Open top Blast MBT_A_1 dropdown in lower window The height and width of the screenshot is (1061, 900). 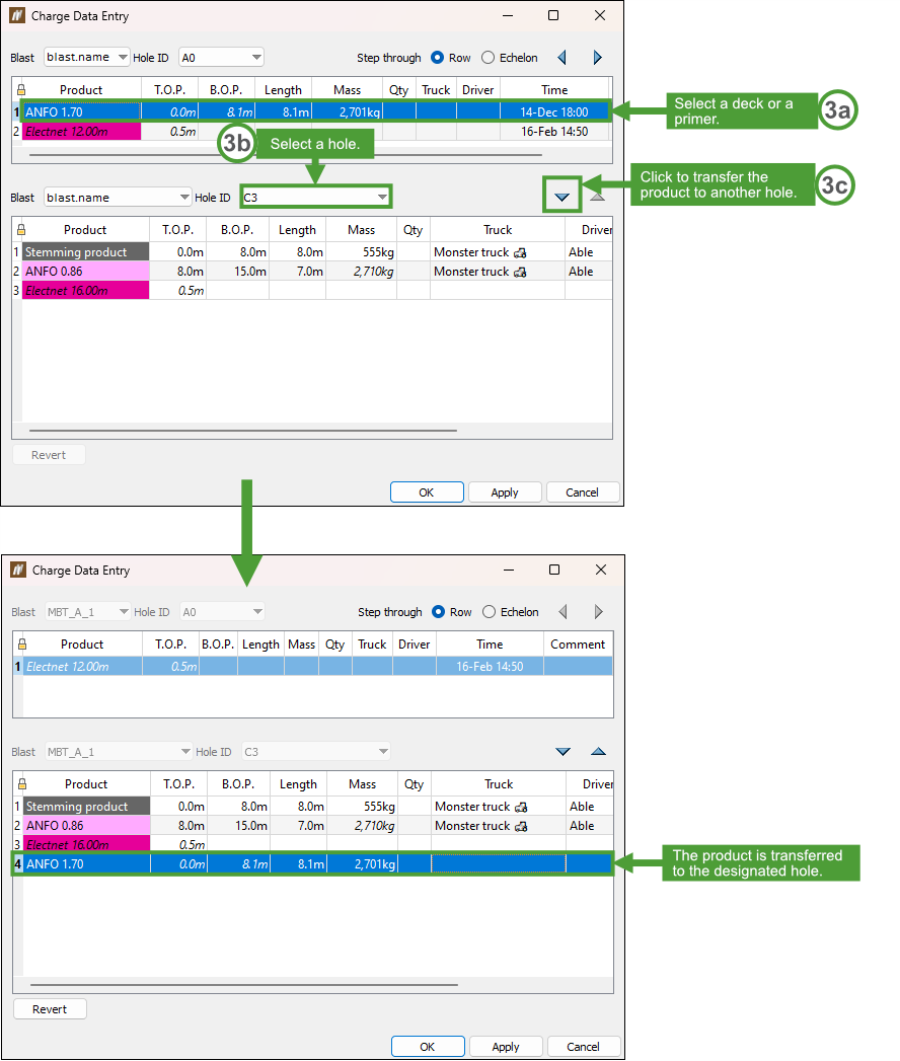pyautogui.click(x=88, y=612)
